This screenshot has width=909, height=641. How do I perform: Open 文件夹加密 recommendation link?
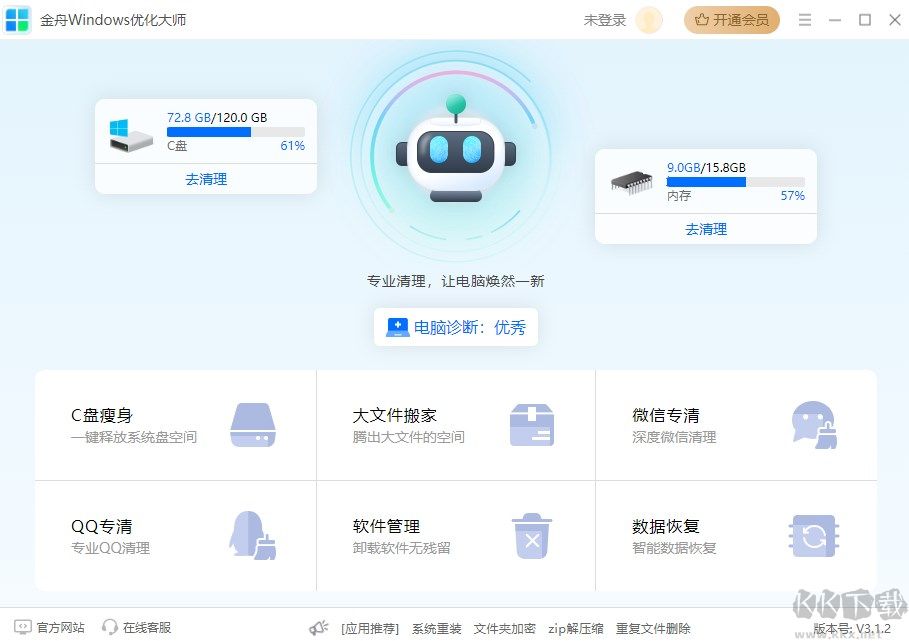click(504, 628)
